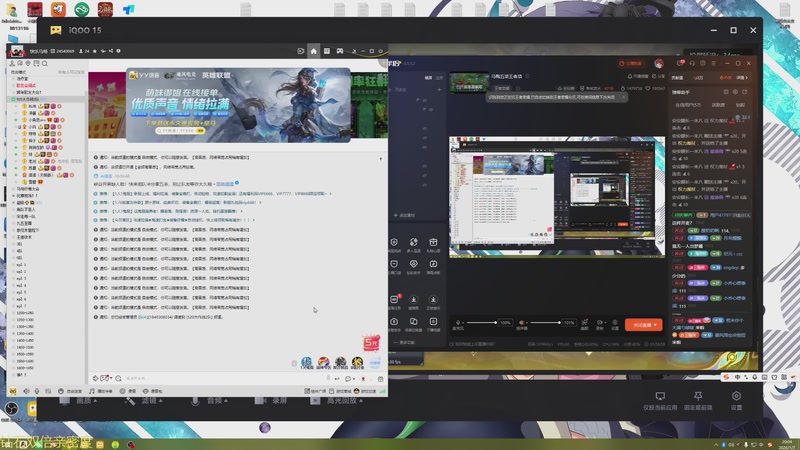Click the settings gear left of the orange start-live button
Screen dimensions: 800x450
click(x=615, y=324)
